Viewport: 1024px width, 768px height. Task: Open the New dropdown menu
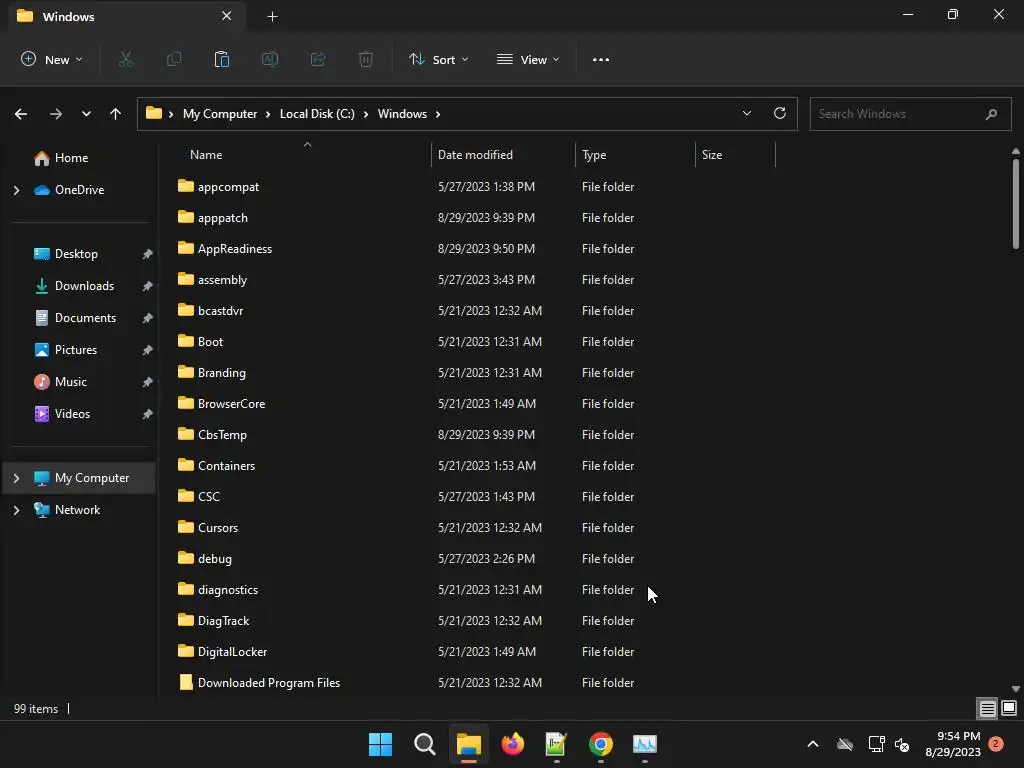pos(52,59)
